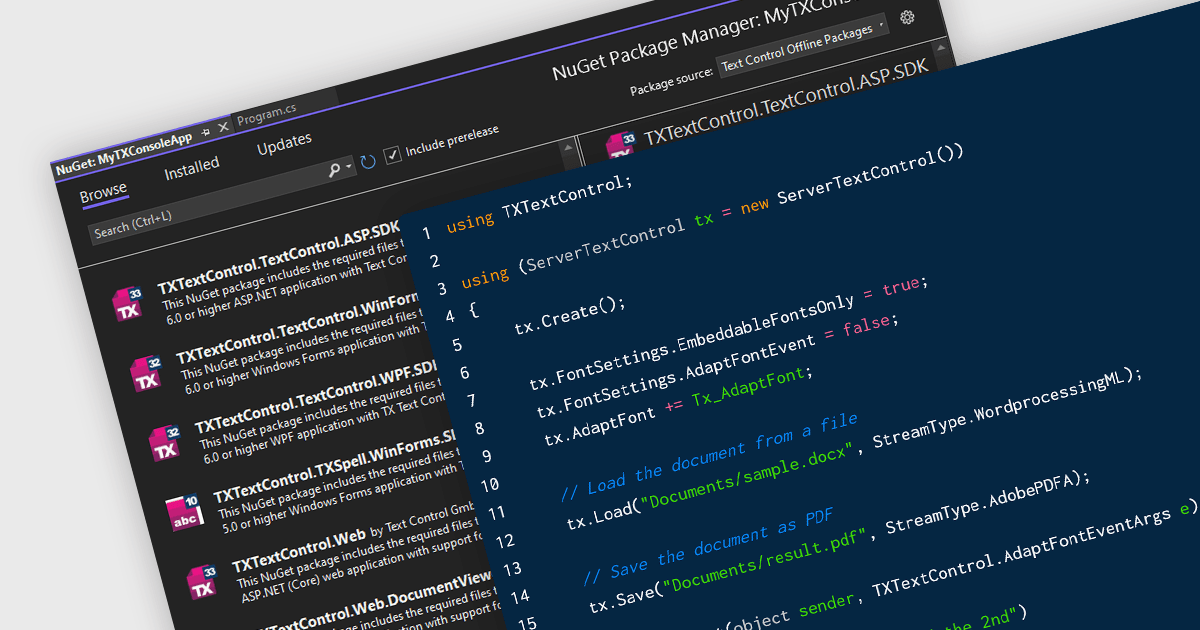Screen dimensions: 1200x630
Task: Click code line 'using TXTextControl;'
Action: point(540,203)
